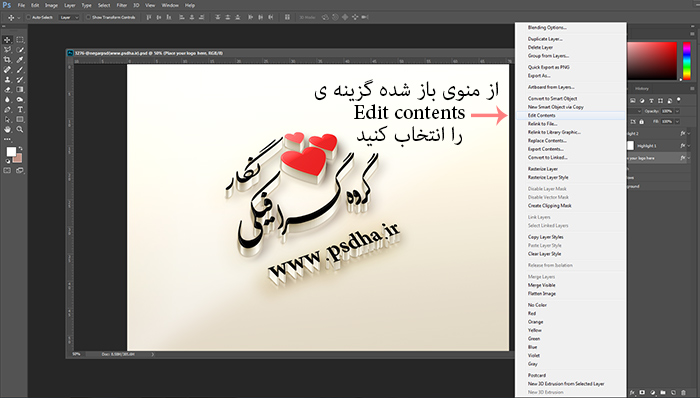
Task: Click the New adjustment layer icon
Action: (653, 393)
